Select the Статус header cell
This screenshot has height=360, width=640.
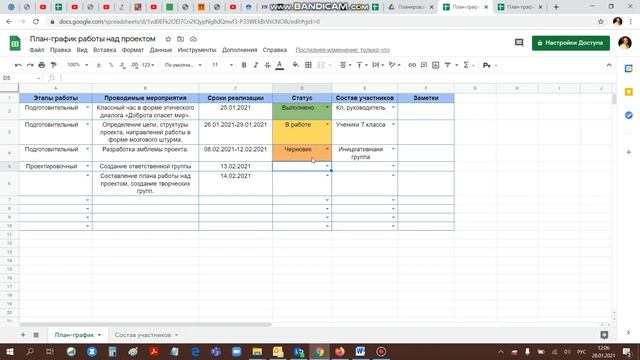302,98
